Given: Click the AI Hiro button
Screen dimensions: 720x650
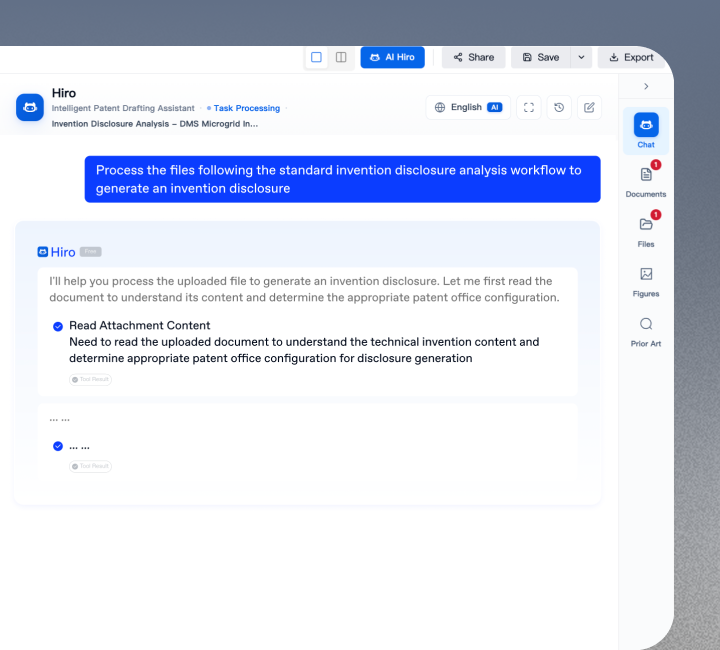Looking at the screenshot, I should coord(392,58).
